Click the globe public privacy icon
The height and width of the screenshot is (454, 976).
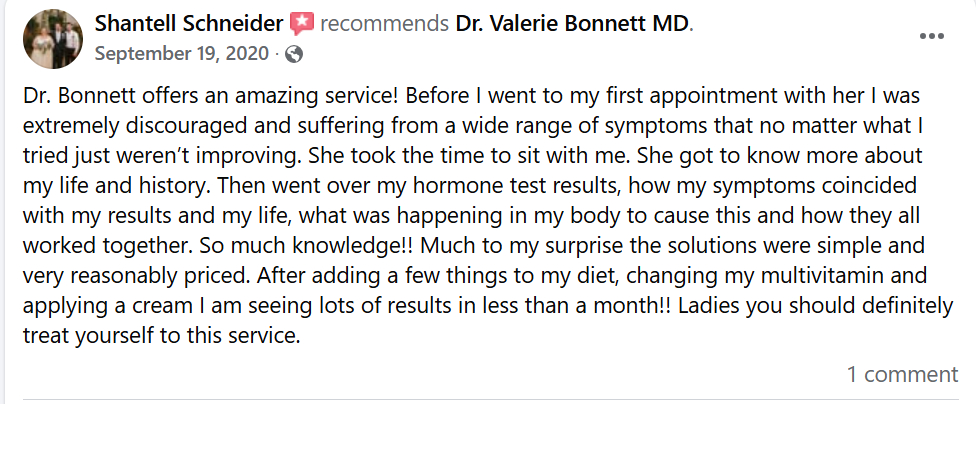[294, 54]
